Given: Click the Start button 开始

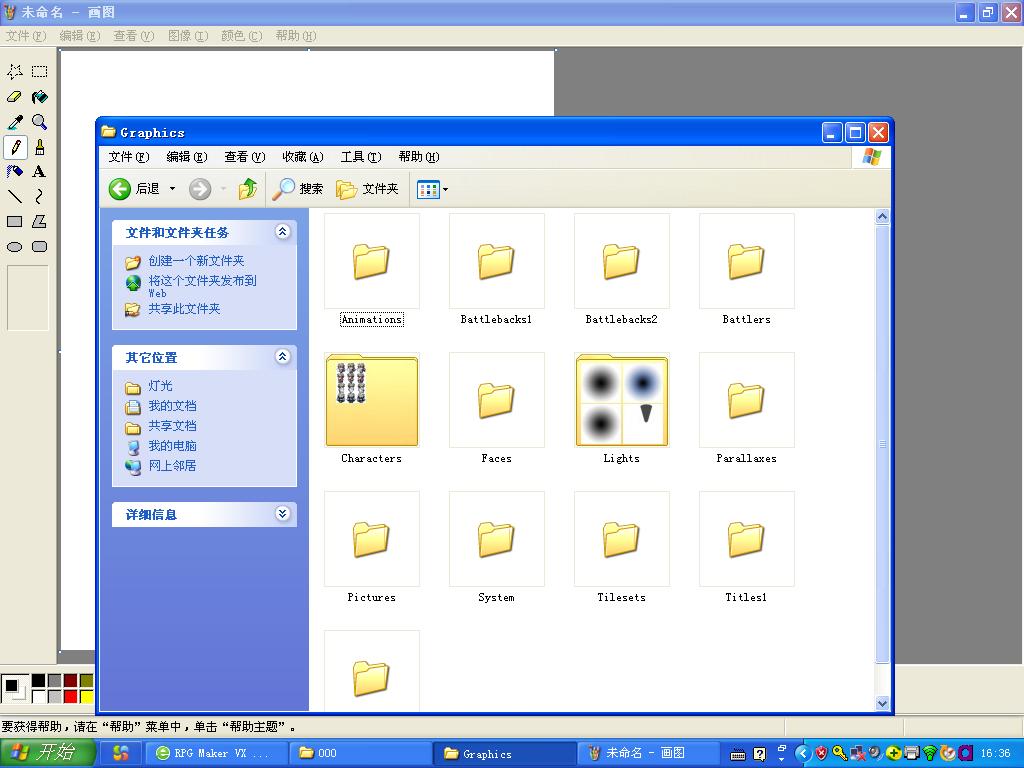Looking at the screenshot, I should [48, 753].
